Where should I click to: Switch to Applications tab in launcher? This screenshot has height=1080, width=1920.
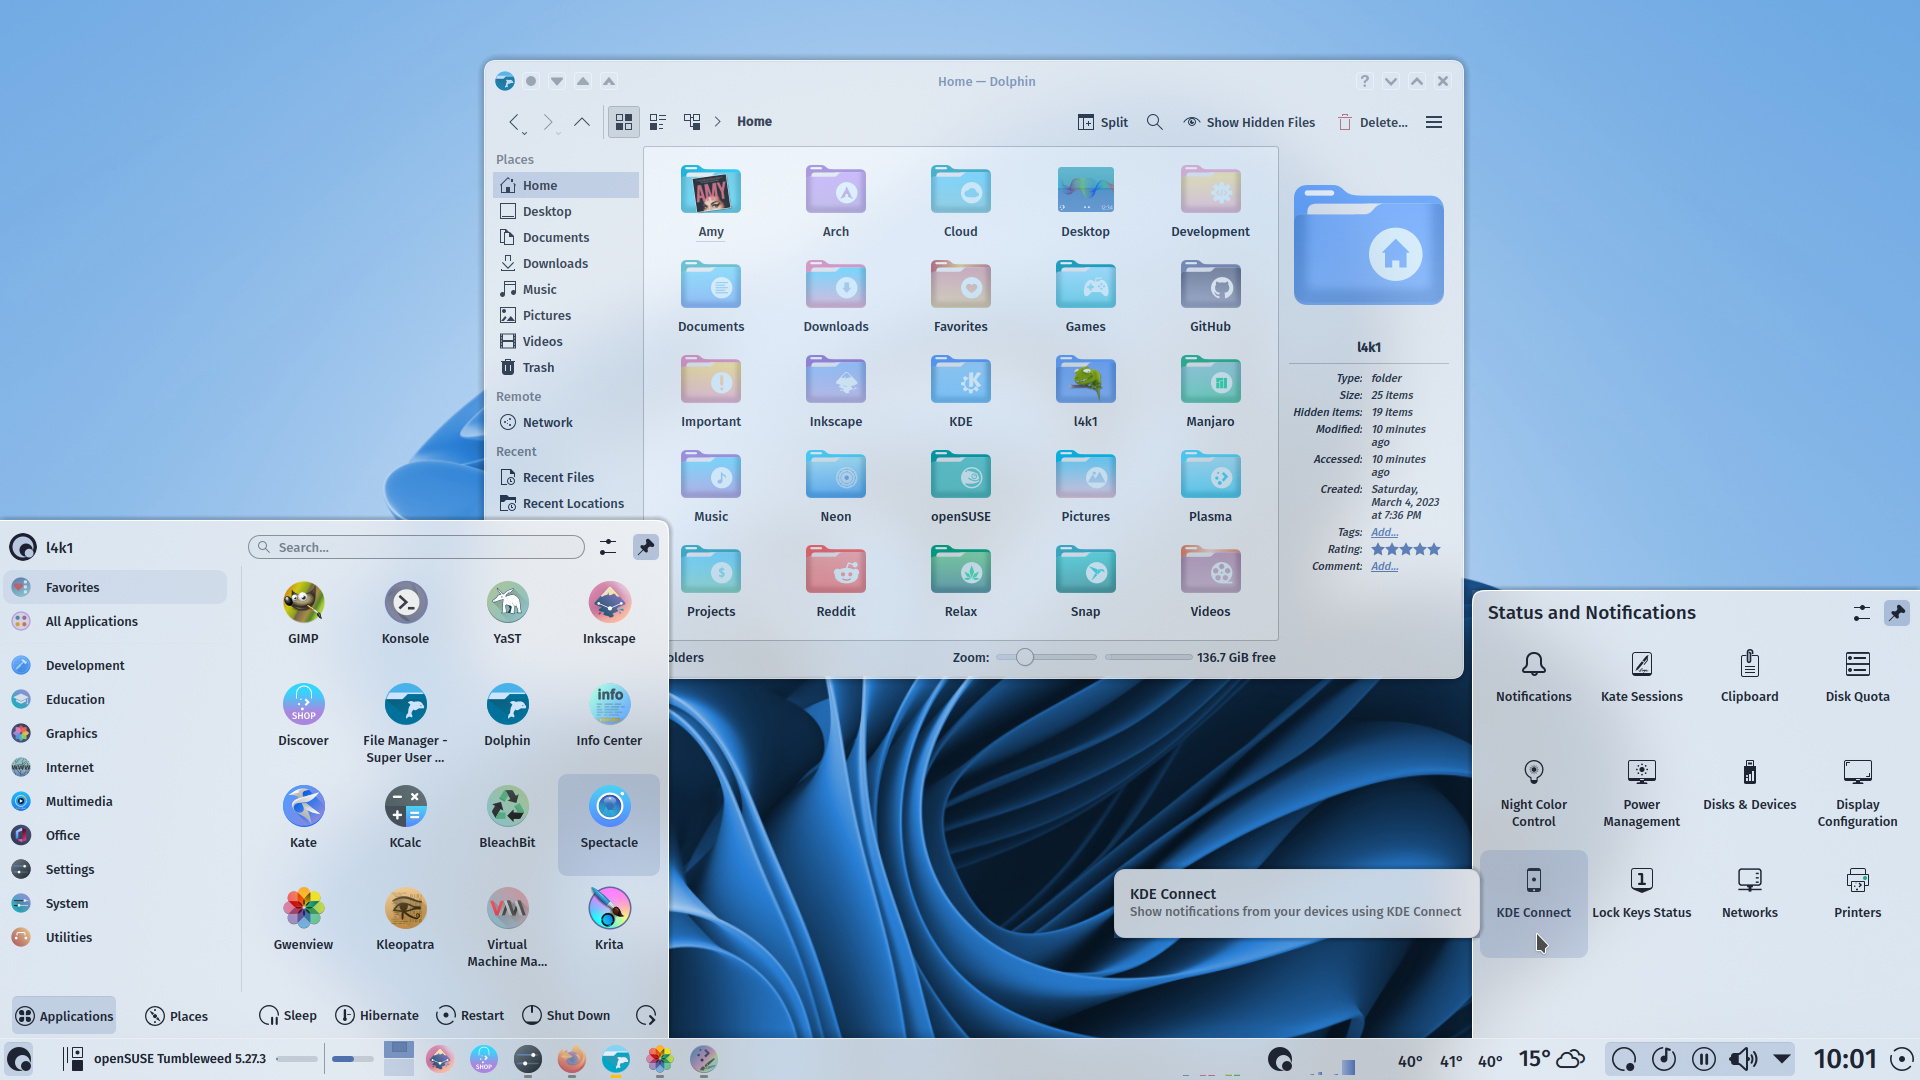coord(64,1016)
